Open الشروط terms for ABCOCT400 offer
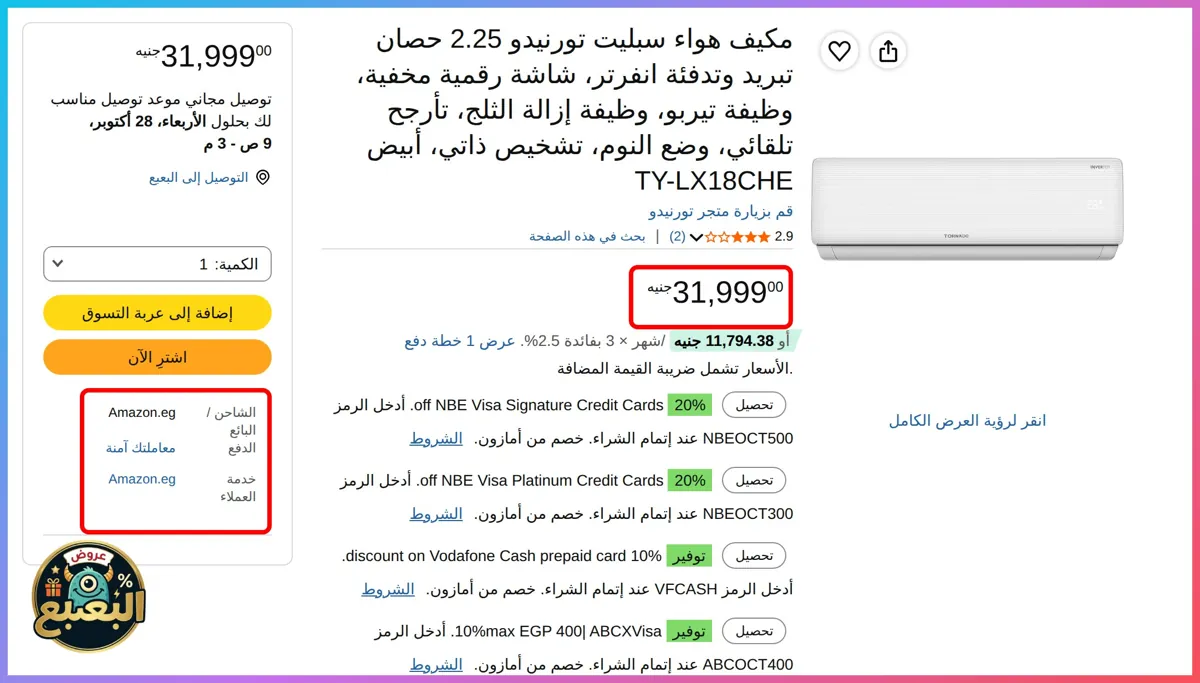Viewport: 1200px width, 683px height. 436,665
